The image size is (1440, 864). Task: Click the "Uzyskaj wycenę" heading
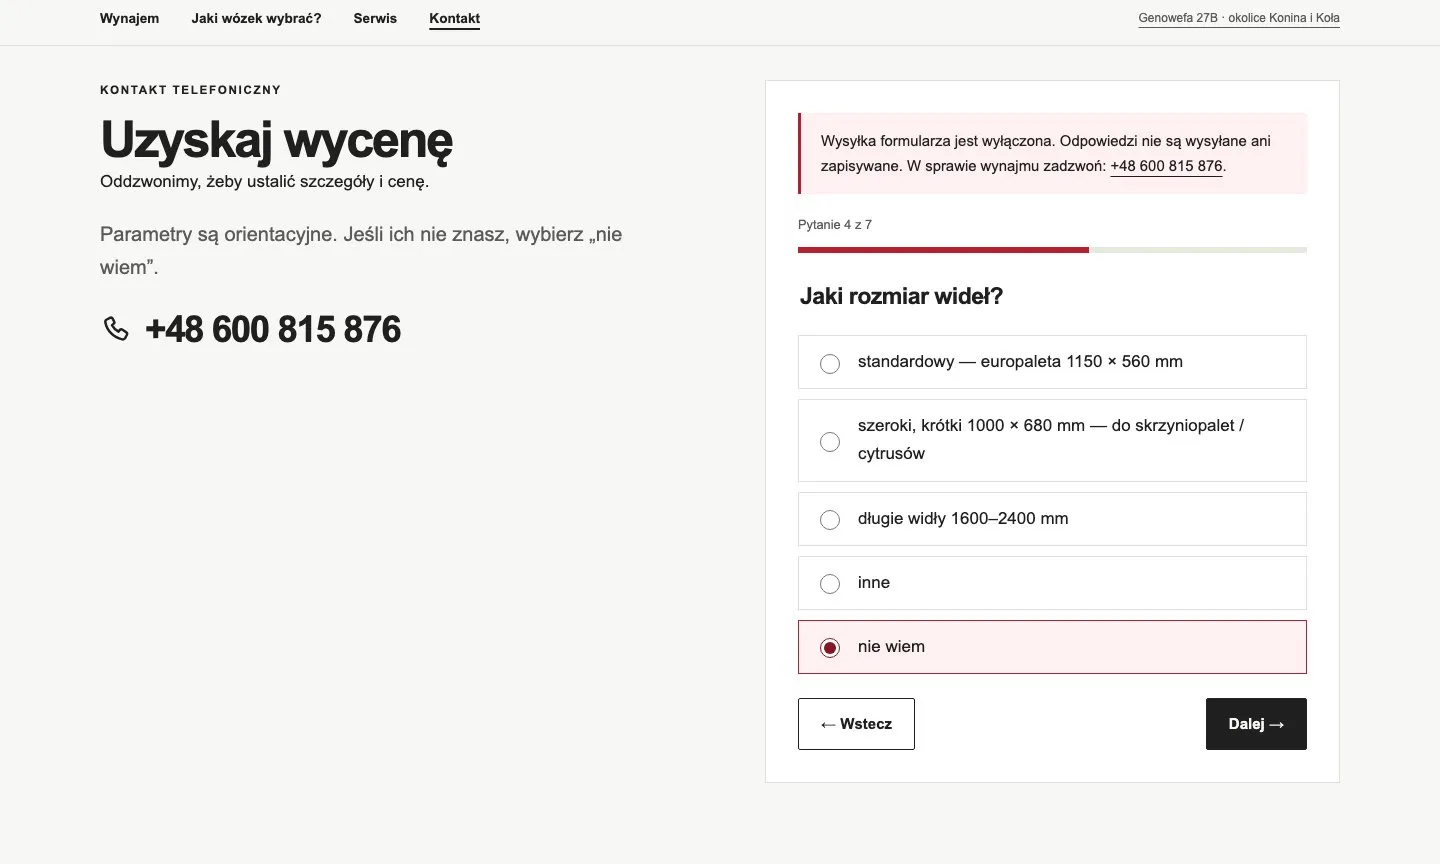[x=276, y=139]
